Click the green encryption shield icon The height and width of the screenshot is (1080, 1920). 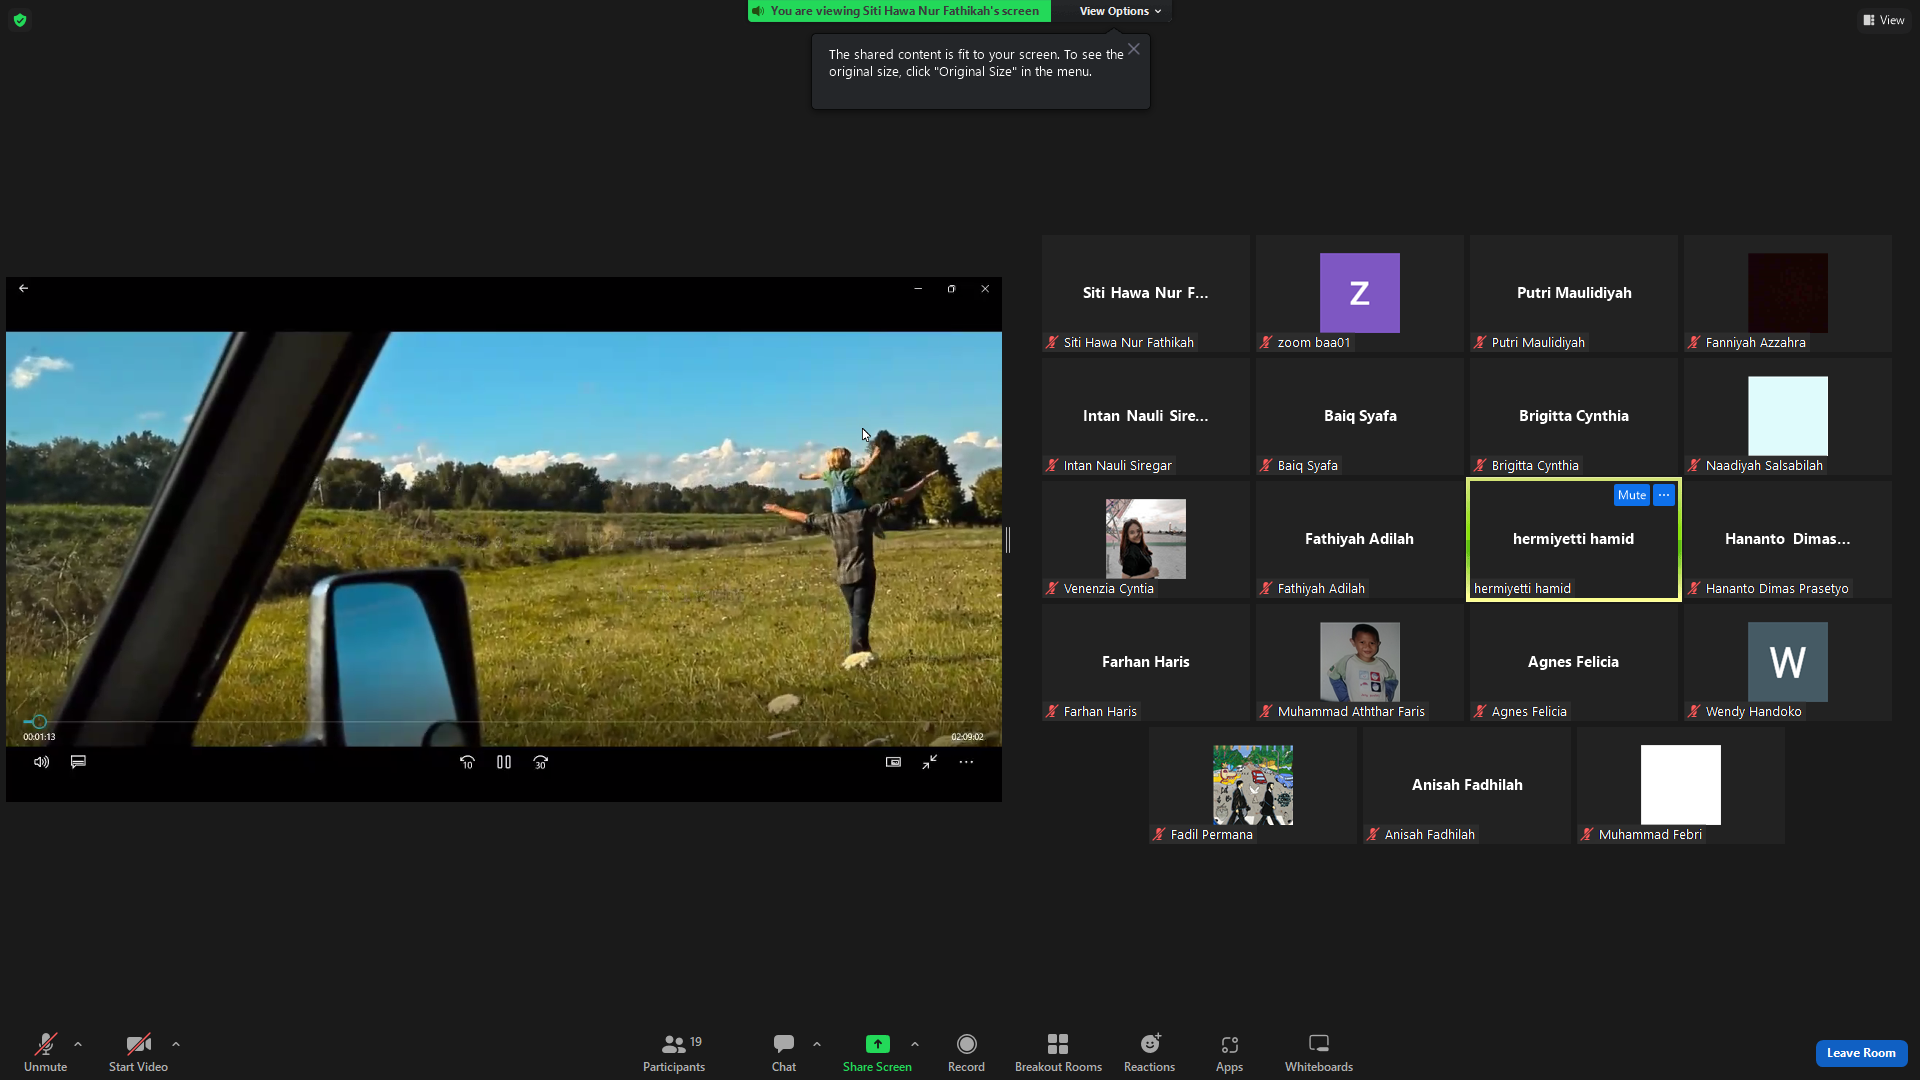[x=20, y=20]
